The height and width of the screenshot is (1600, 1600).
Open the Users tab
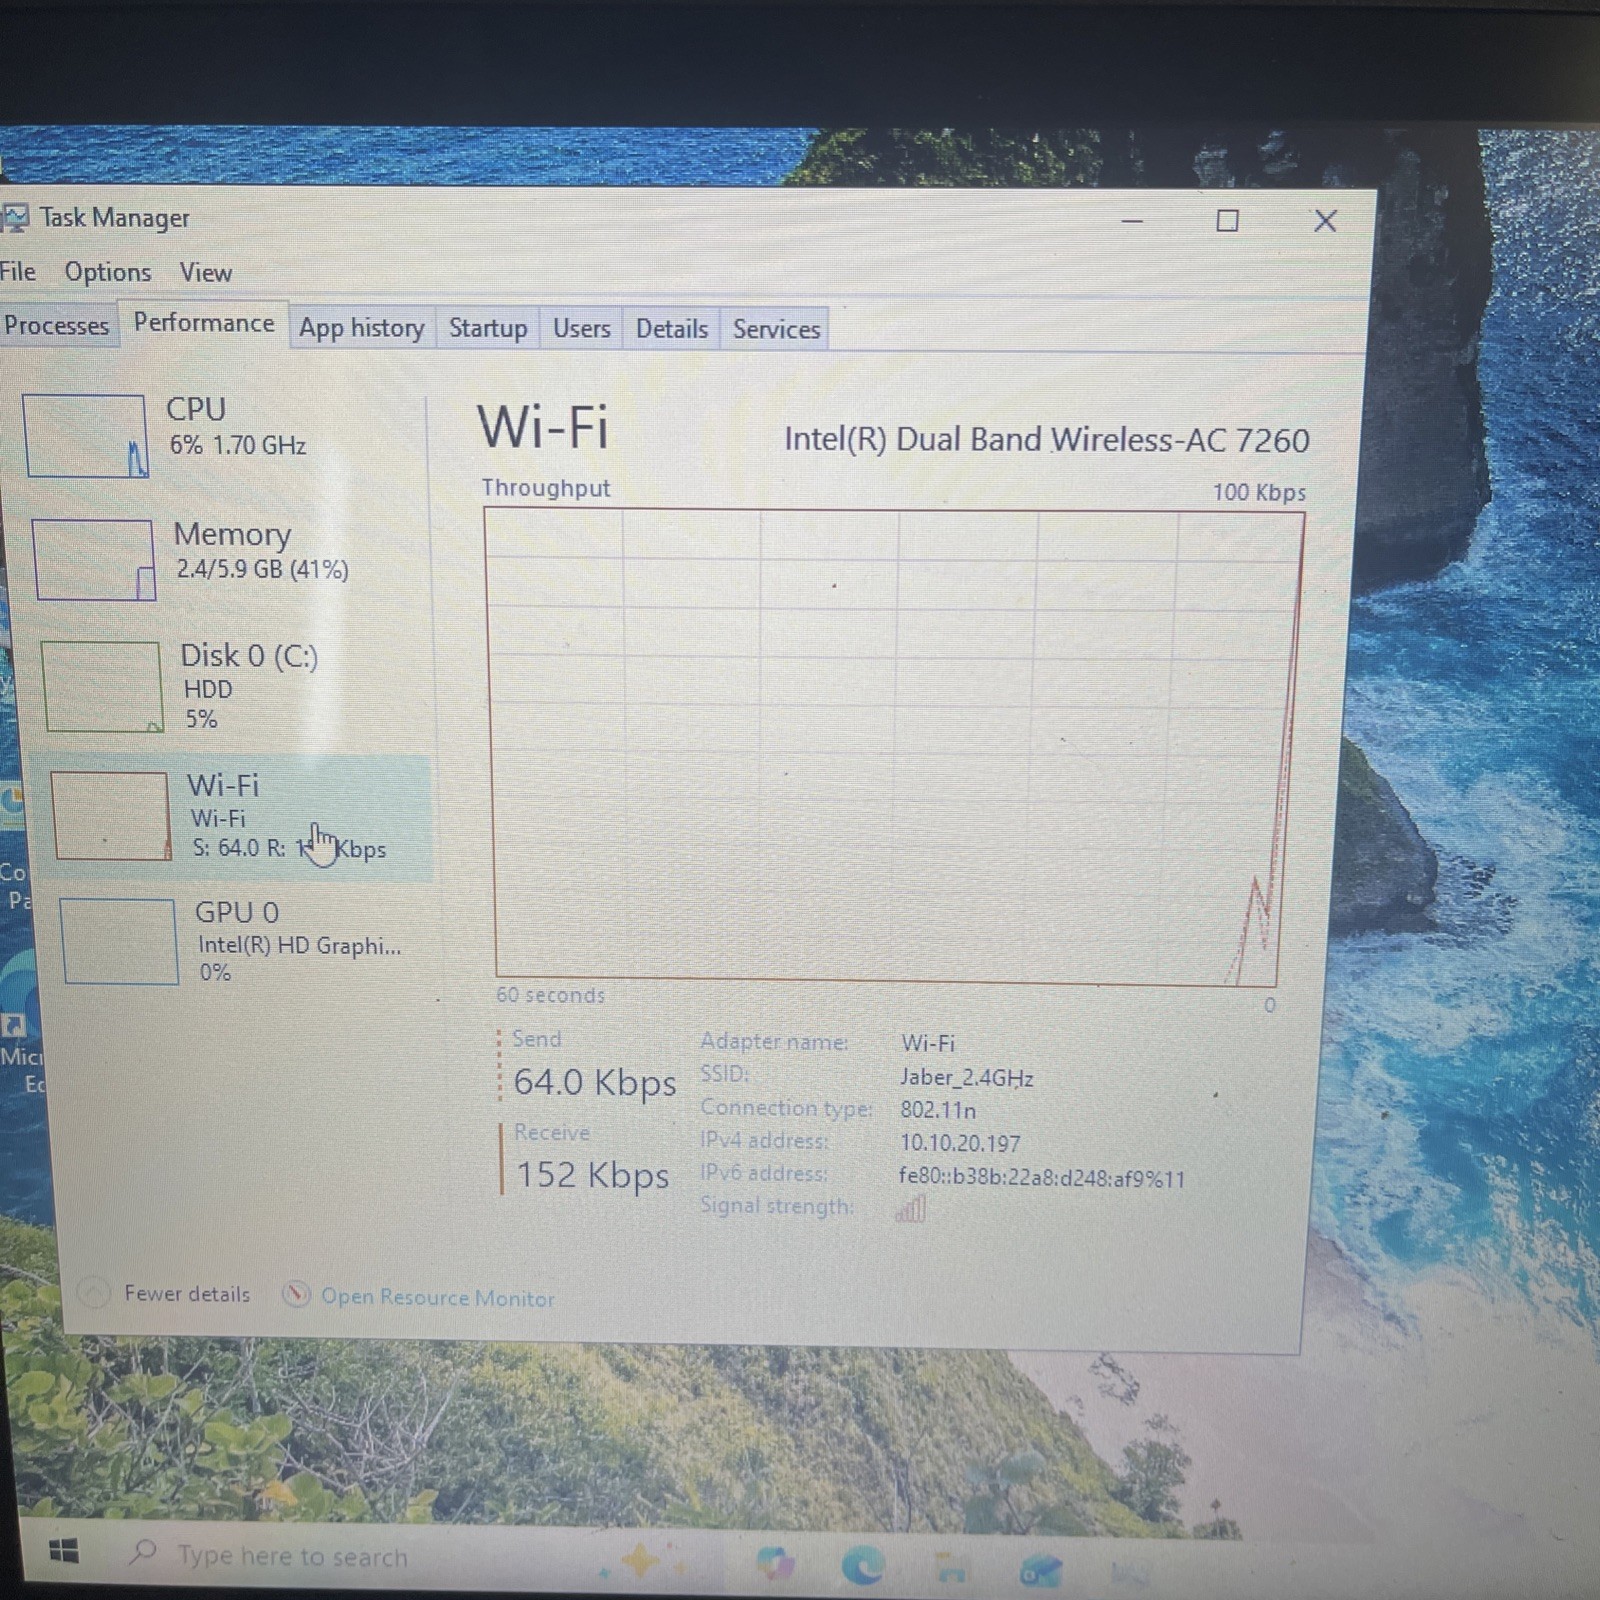coord(582,328)
